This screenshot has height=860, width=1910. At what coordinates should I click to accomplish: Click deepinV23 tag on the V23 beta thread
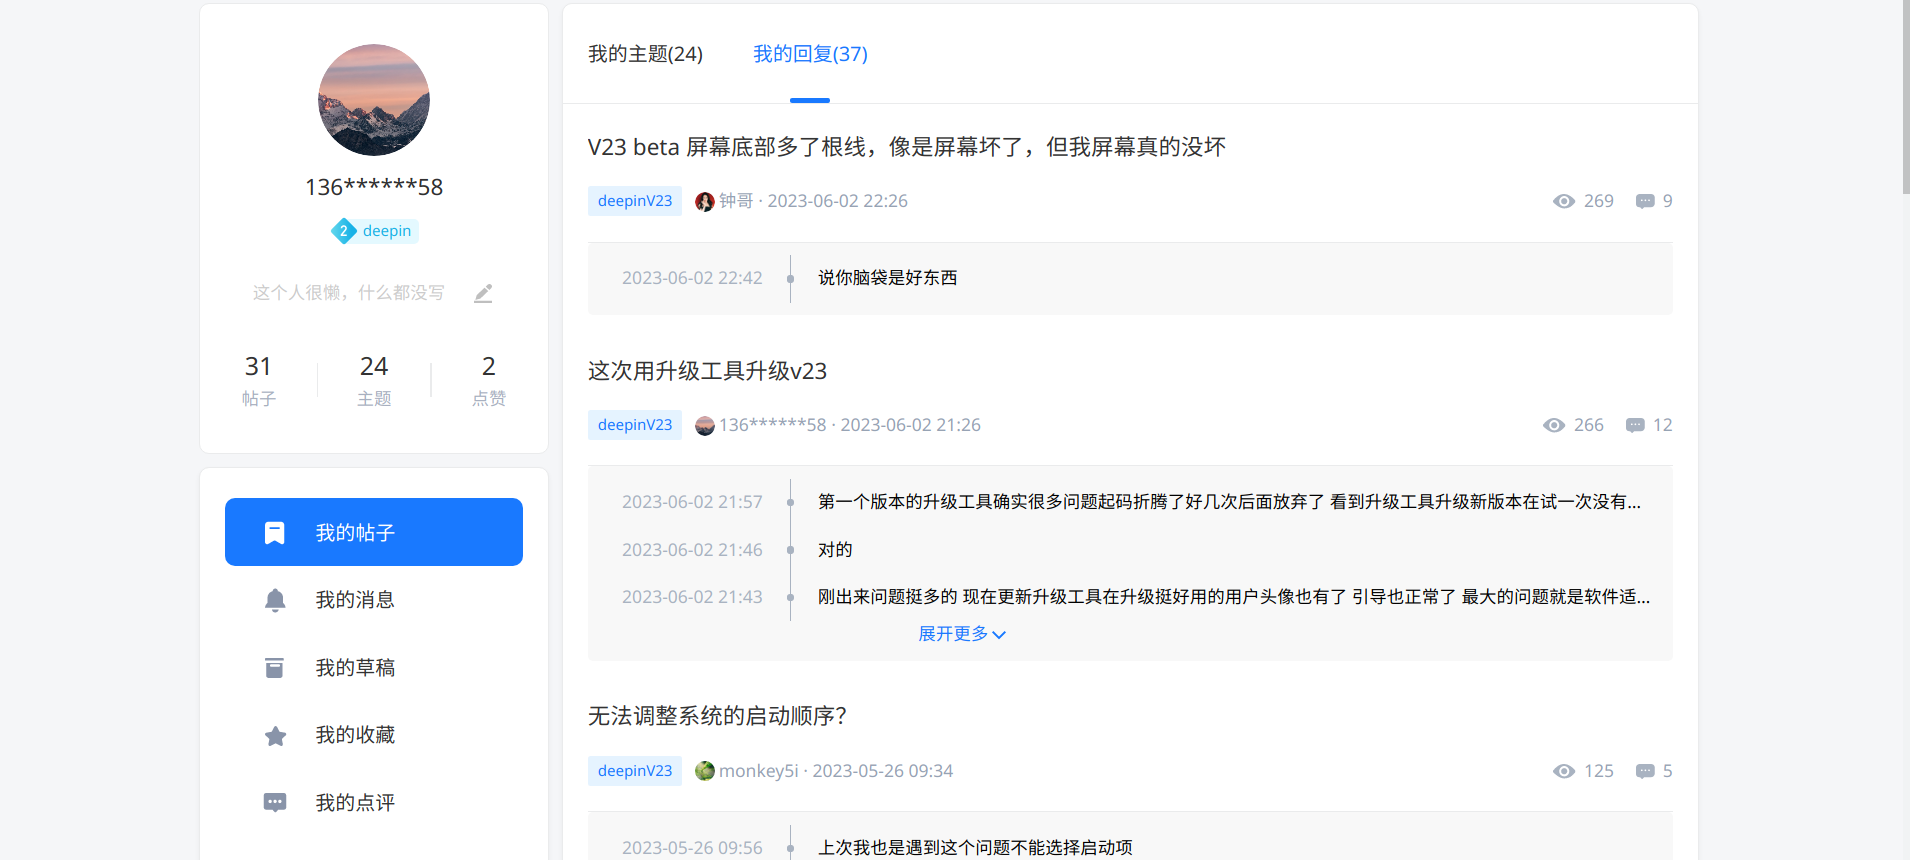[x=635, y=201]
